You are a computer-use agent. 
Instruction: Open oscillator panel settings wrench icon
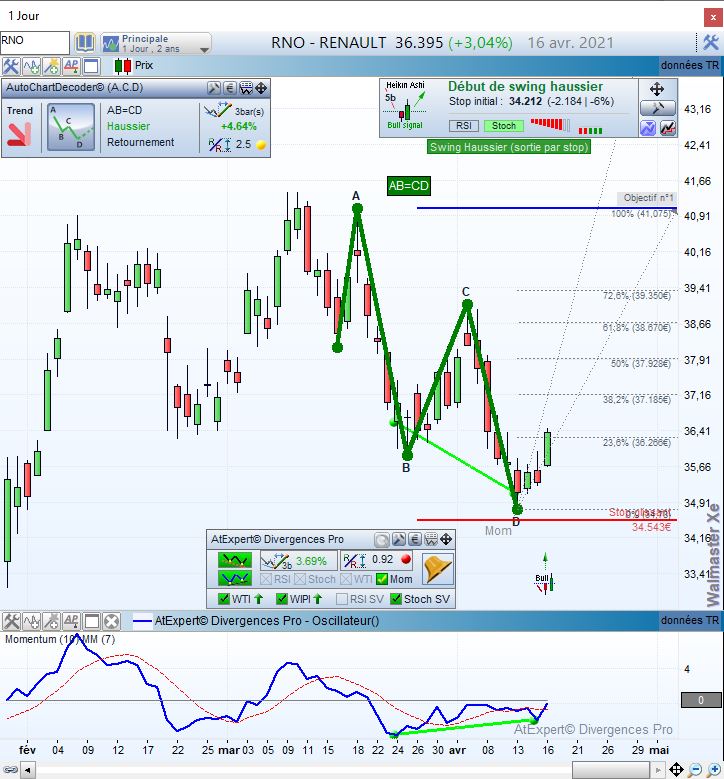coord(11,621)
